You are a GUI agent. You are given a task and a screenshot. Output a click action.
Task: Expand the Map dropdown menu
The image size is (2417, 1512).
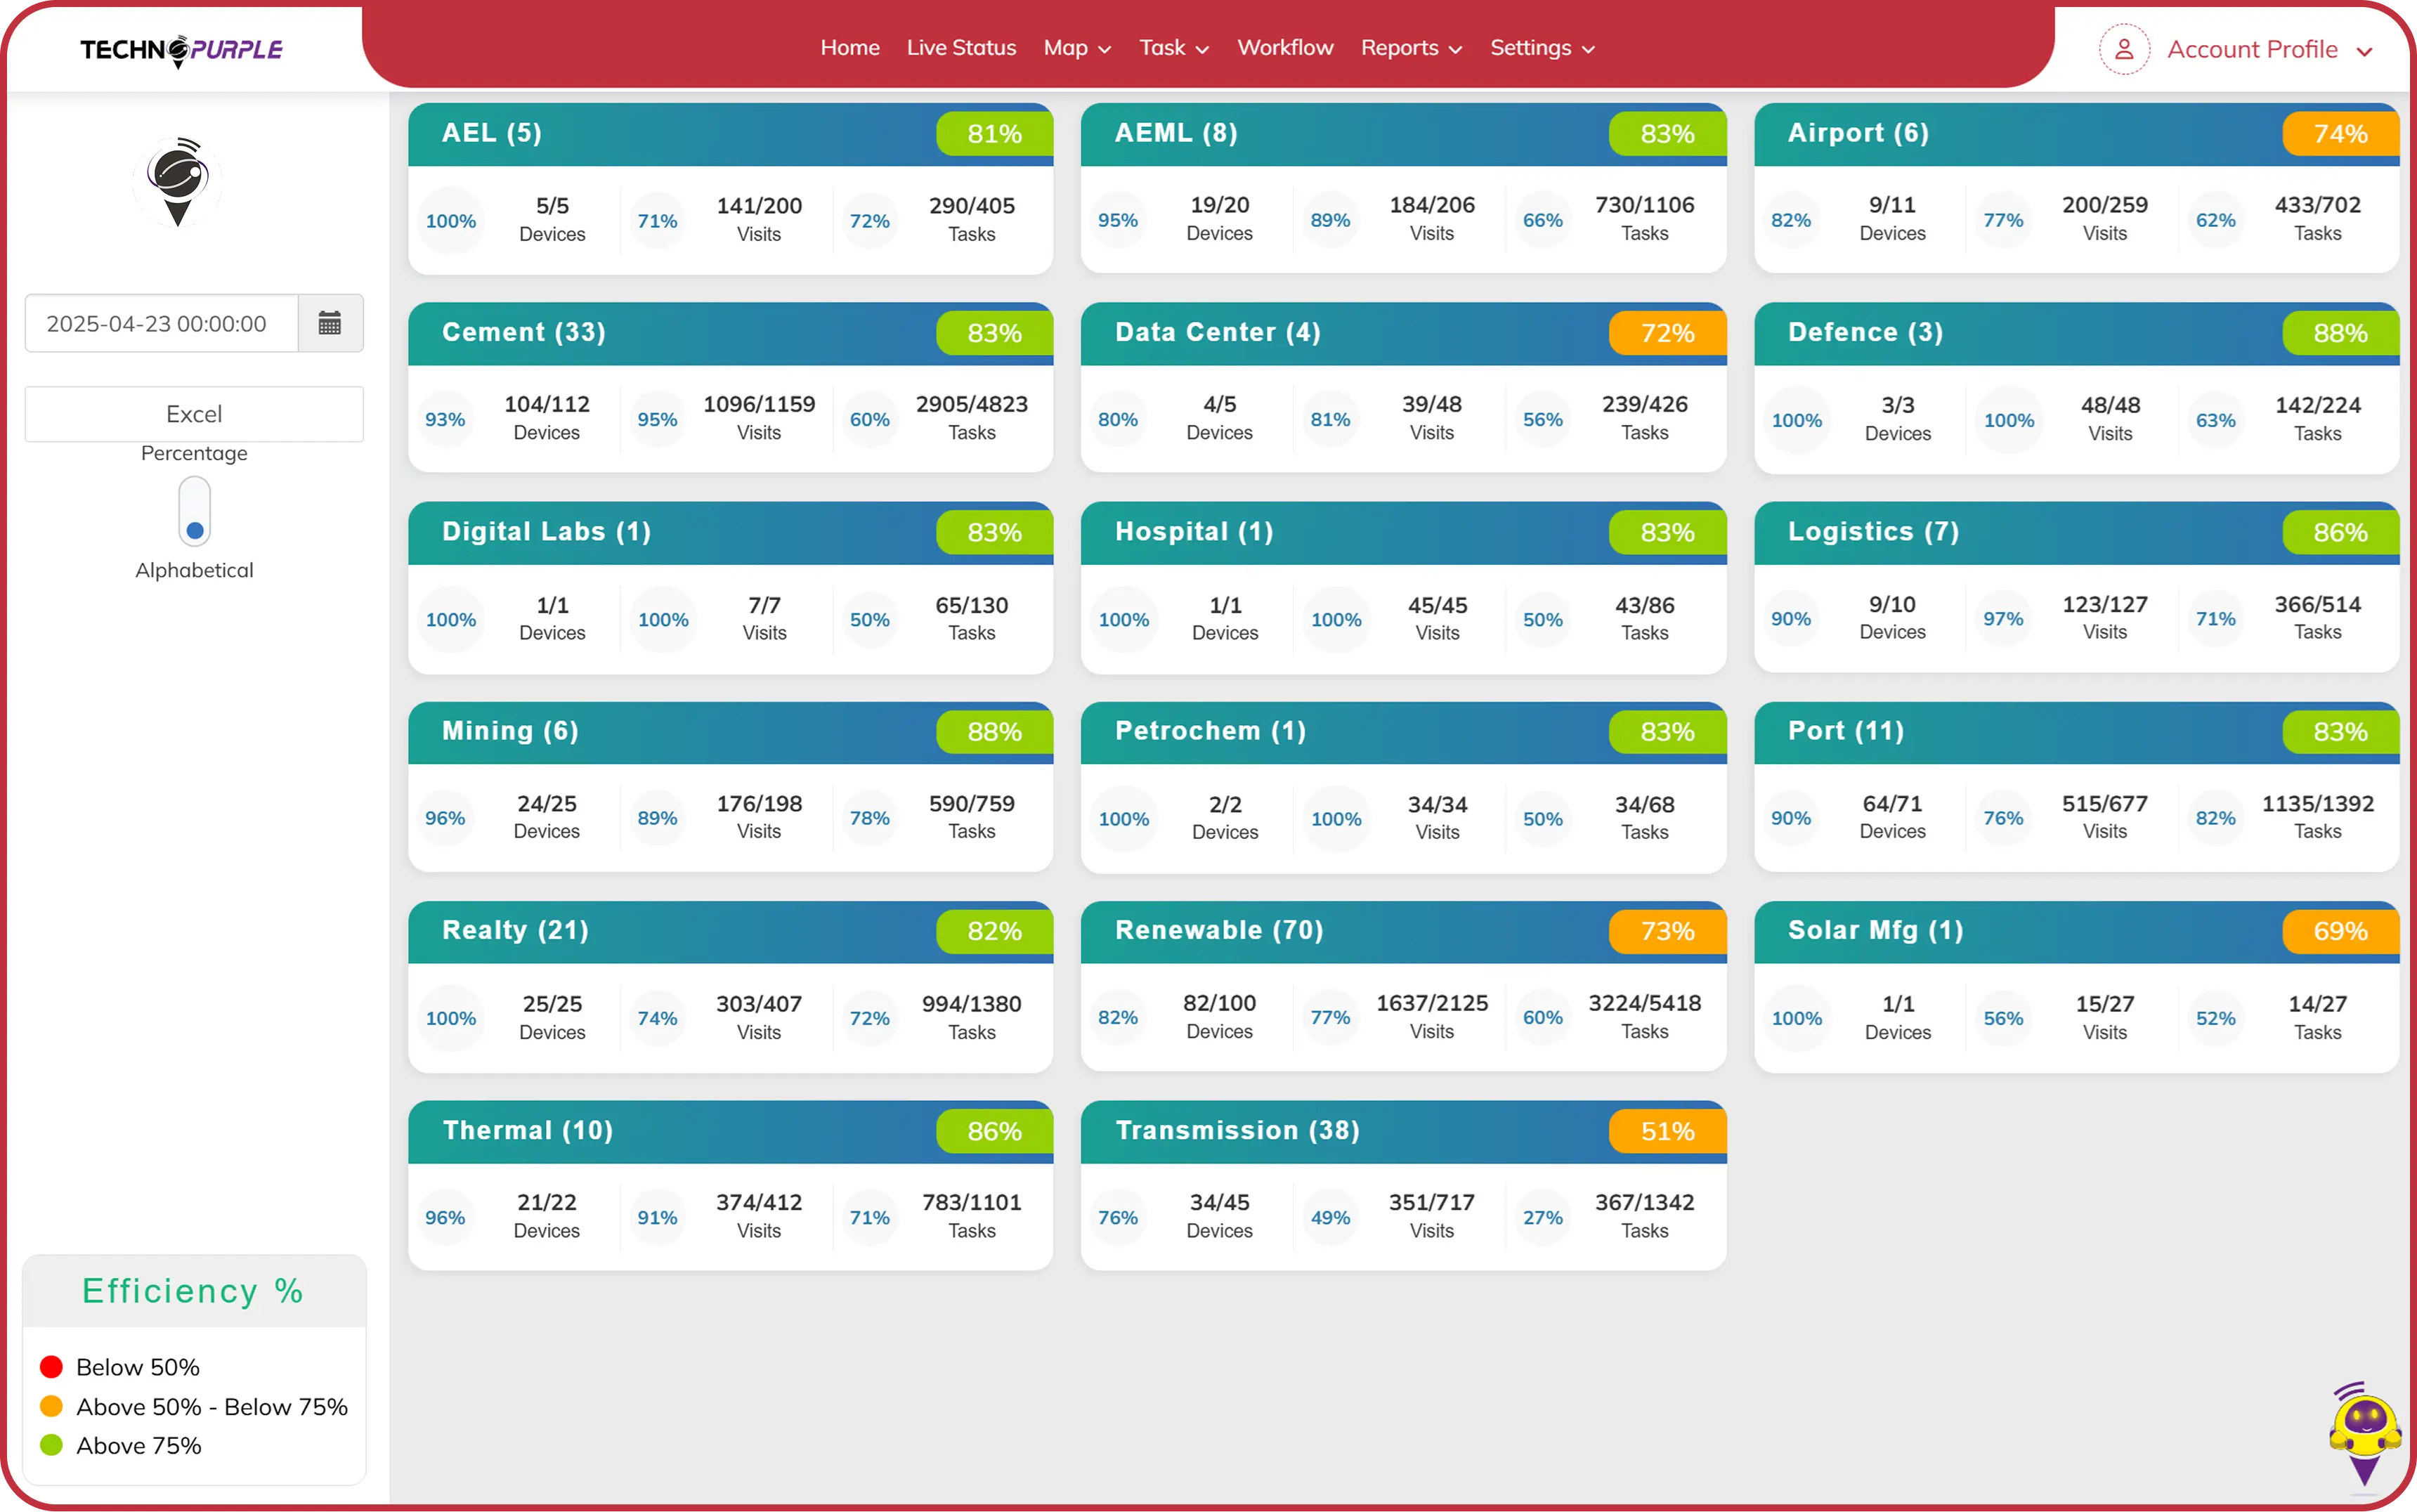pos(1076,48)
